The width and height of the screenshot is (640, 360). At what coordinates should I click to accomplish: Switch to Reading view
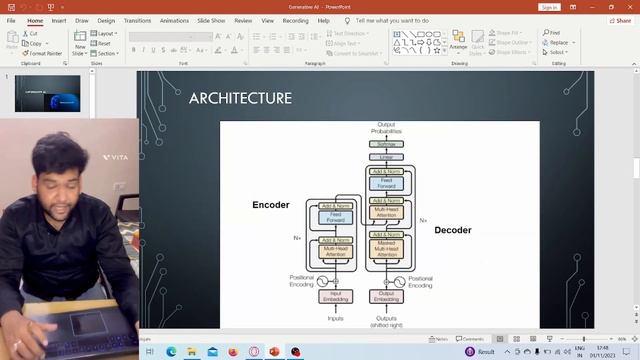(x=533, y=339)
